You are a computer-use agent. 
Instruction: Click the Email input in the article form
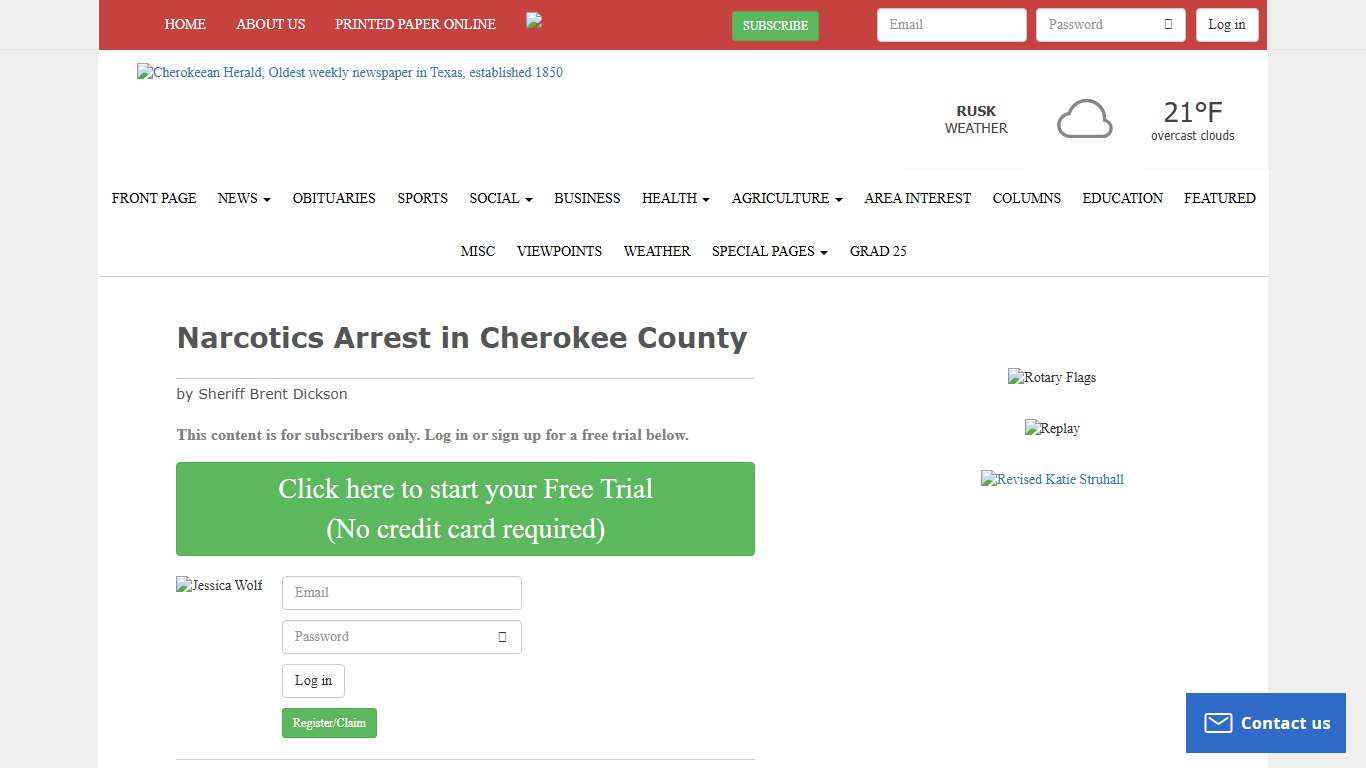401,592
